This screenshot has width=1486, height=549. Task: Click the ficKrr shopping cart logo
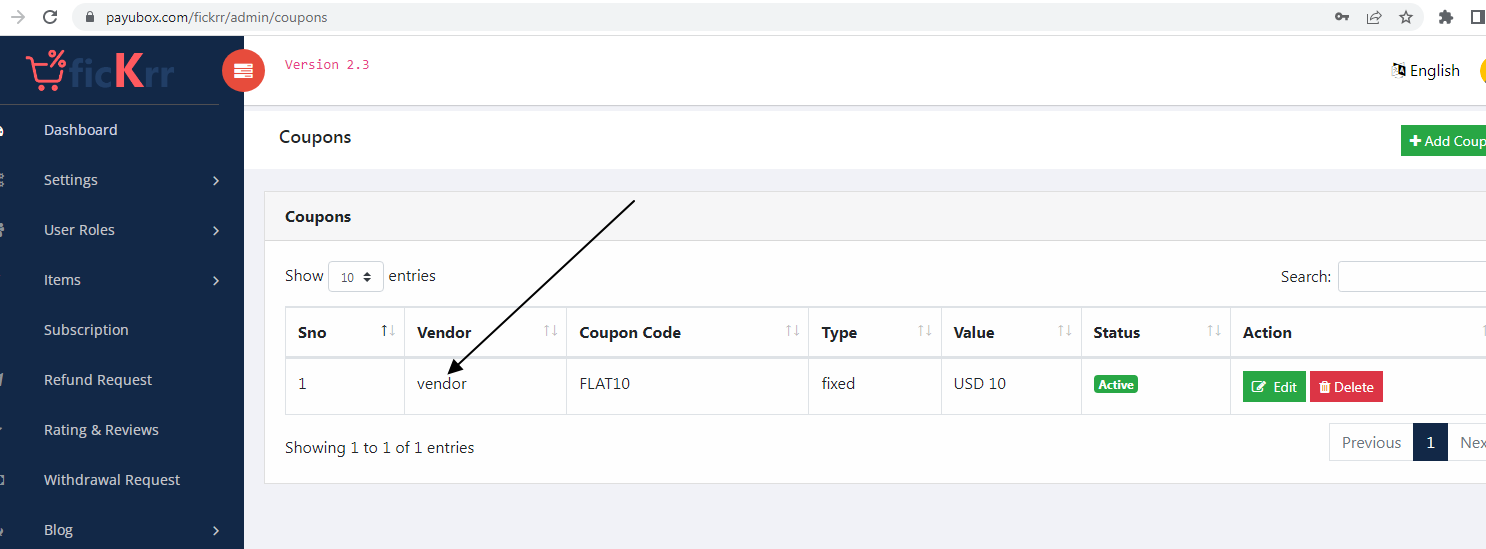tap(100, 71)
